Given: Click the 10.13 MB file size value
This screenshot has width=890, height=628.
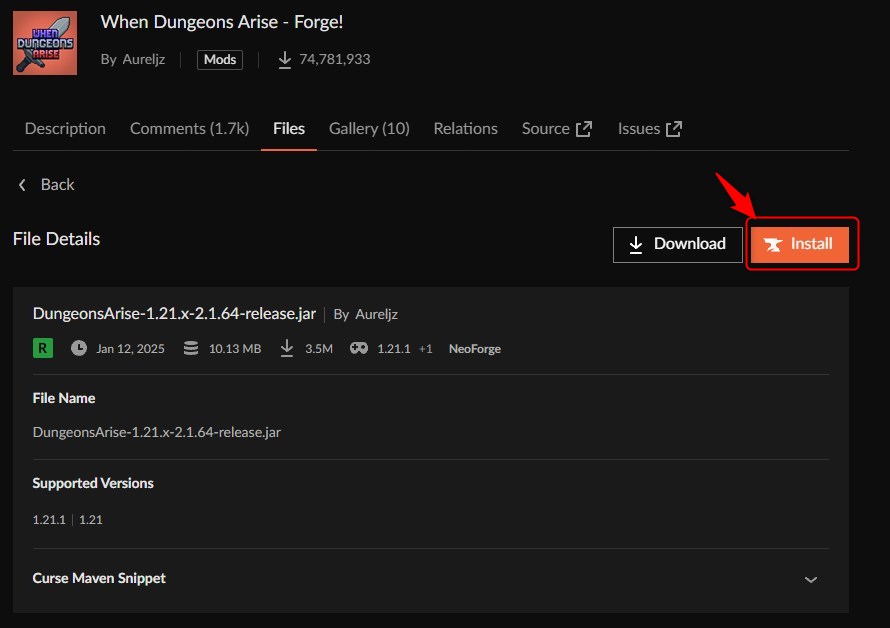Looking at the screenshot, I should pos(235,349).
